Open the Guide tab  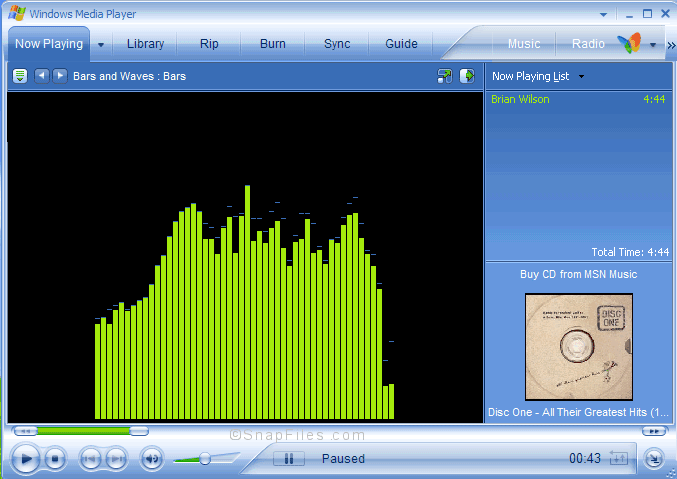(x=402, y=44)
